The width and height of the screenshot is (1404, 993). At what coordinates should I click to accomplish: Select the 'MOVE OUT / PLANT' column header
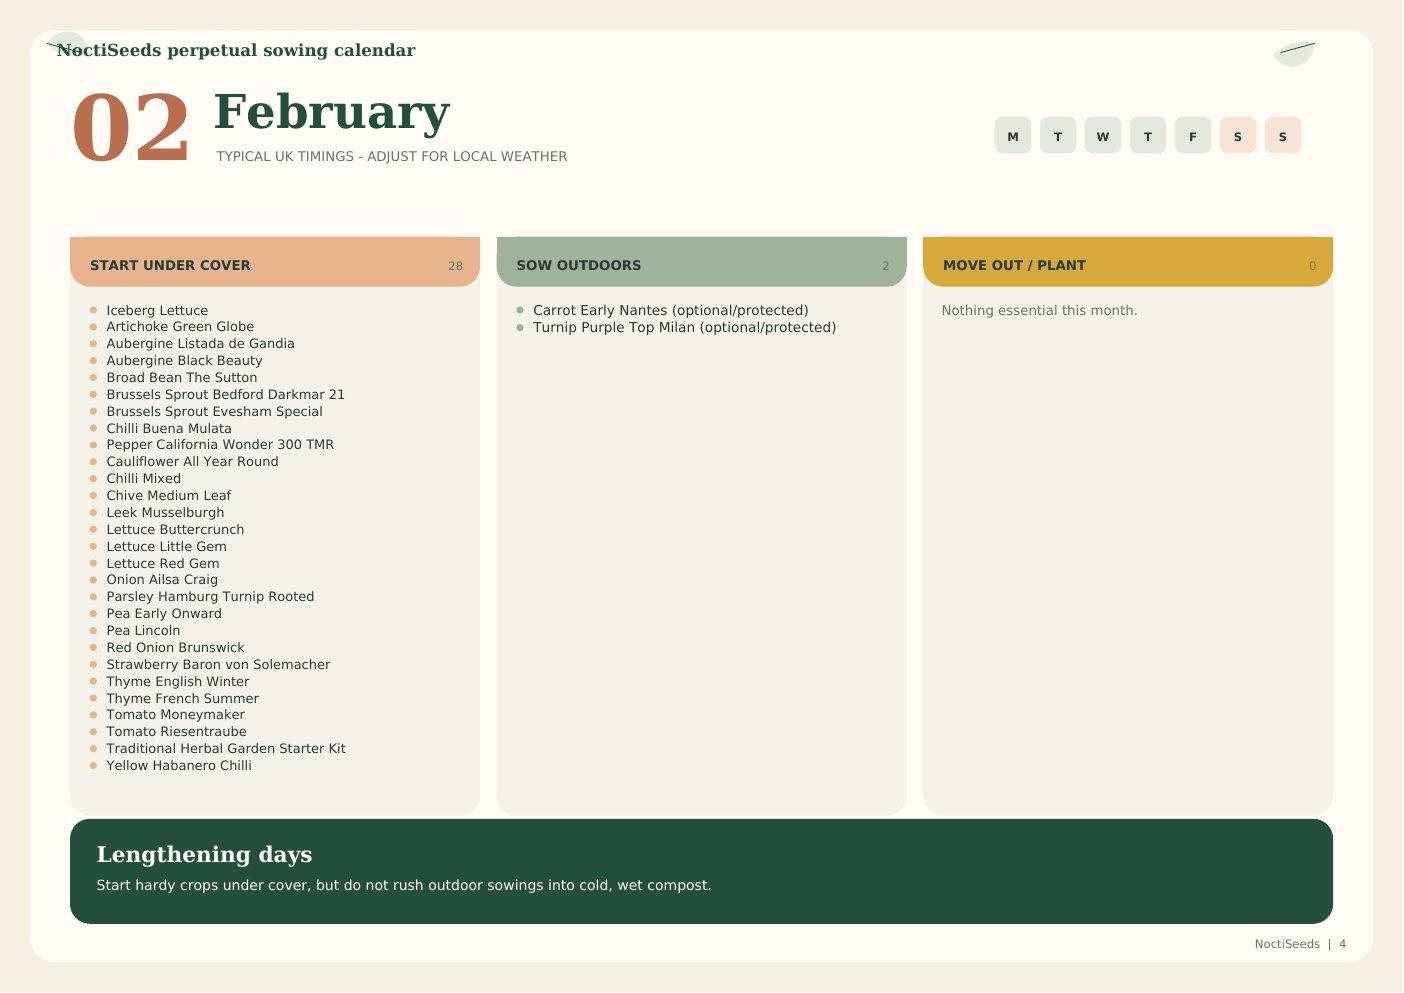coord(1128,262)
